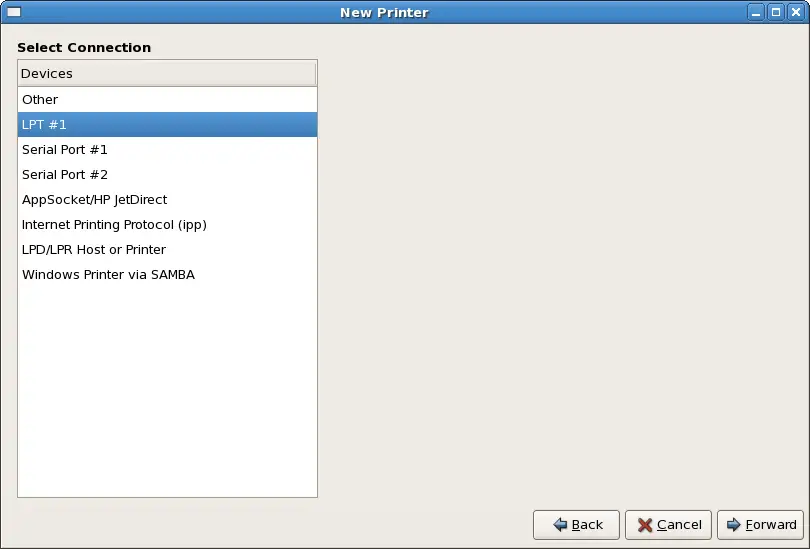The width and height of the screenshot is (810, 549).
Task: Select the LPT #1 connection
Action: (44, 125)
